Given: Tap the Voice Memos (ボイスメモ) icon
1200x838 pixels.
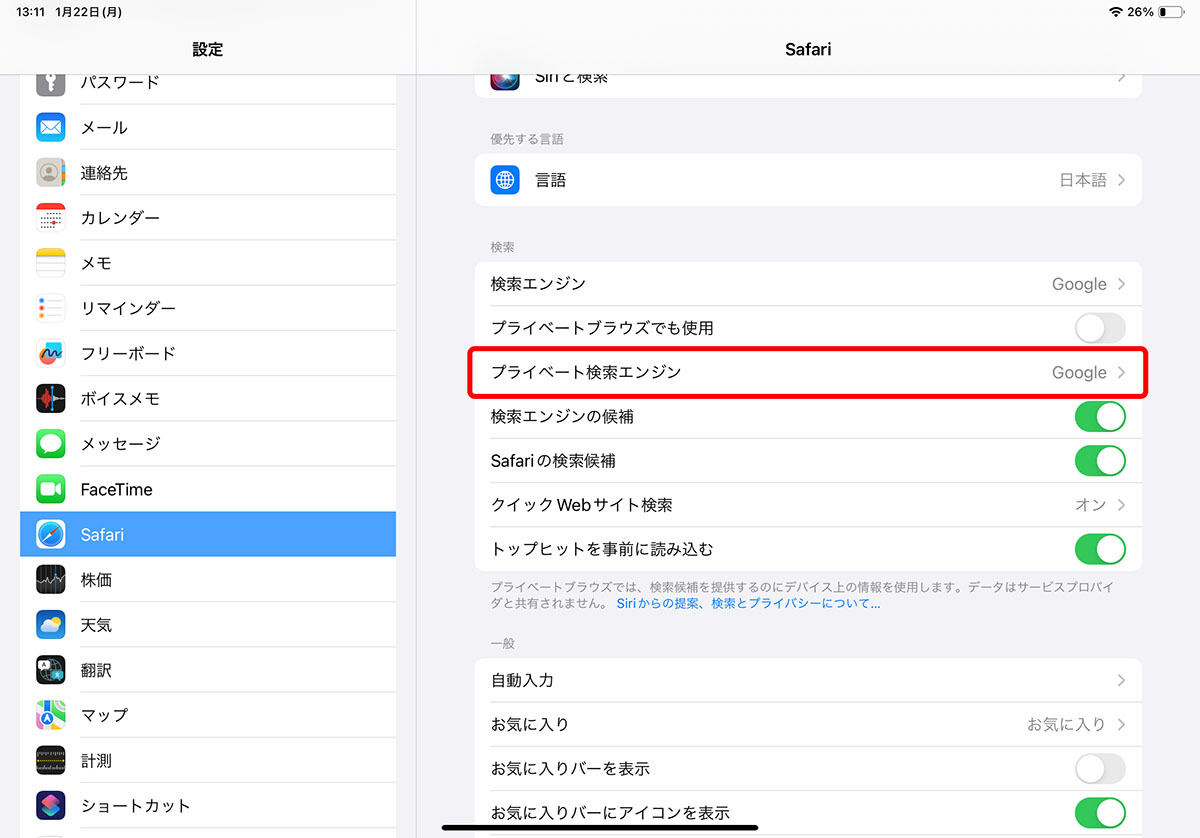Looking at the screenshot, I should (51, 398).
